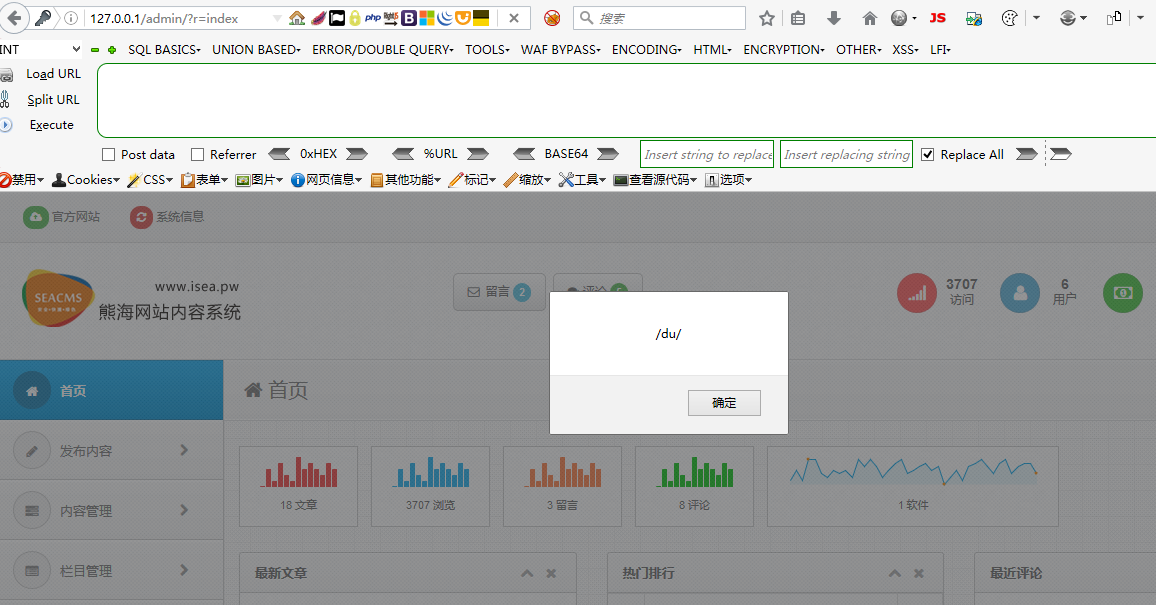Viewport: 1156px width, 605px height.
Task: Open the ERROR/DOUBLE QUERY dropdown
Action: (x=383, y=49)
